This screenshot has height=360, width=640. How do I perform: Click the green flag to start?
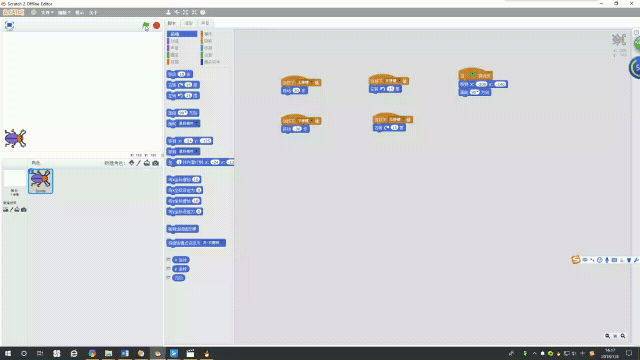point(146,25)
